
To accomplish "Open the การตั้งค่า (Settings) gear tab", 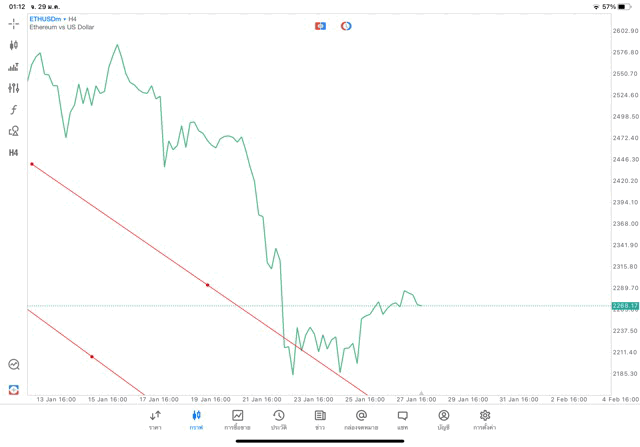I will coord(485,419).
